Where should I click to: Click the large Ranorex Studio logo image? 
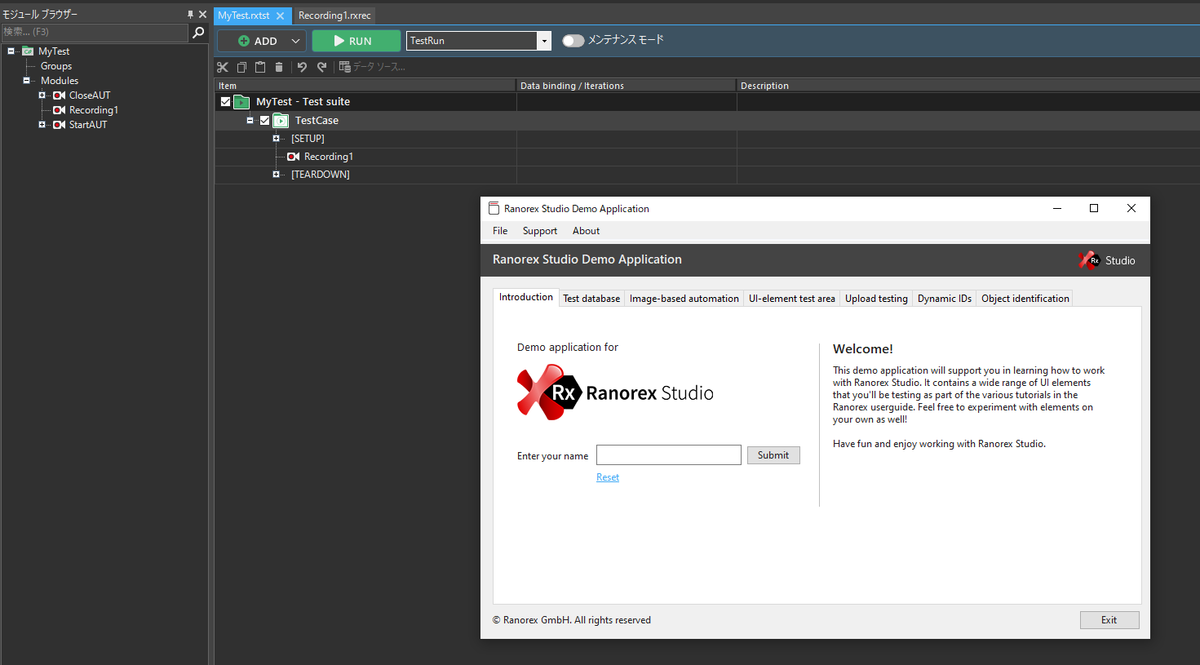(615, 392)
